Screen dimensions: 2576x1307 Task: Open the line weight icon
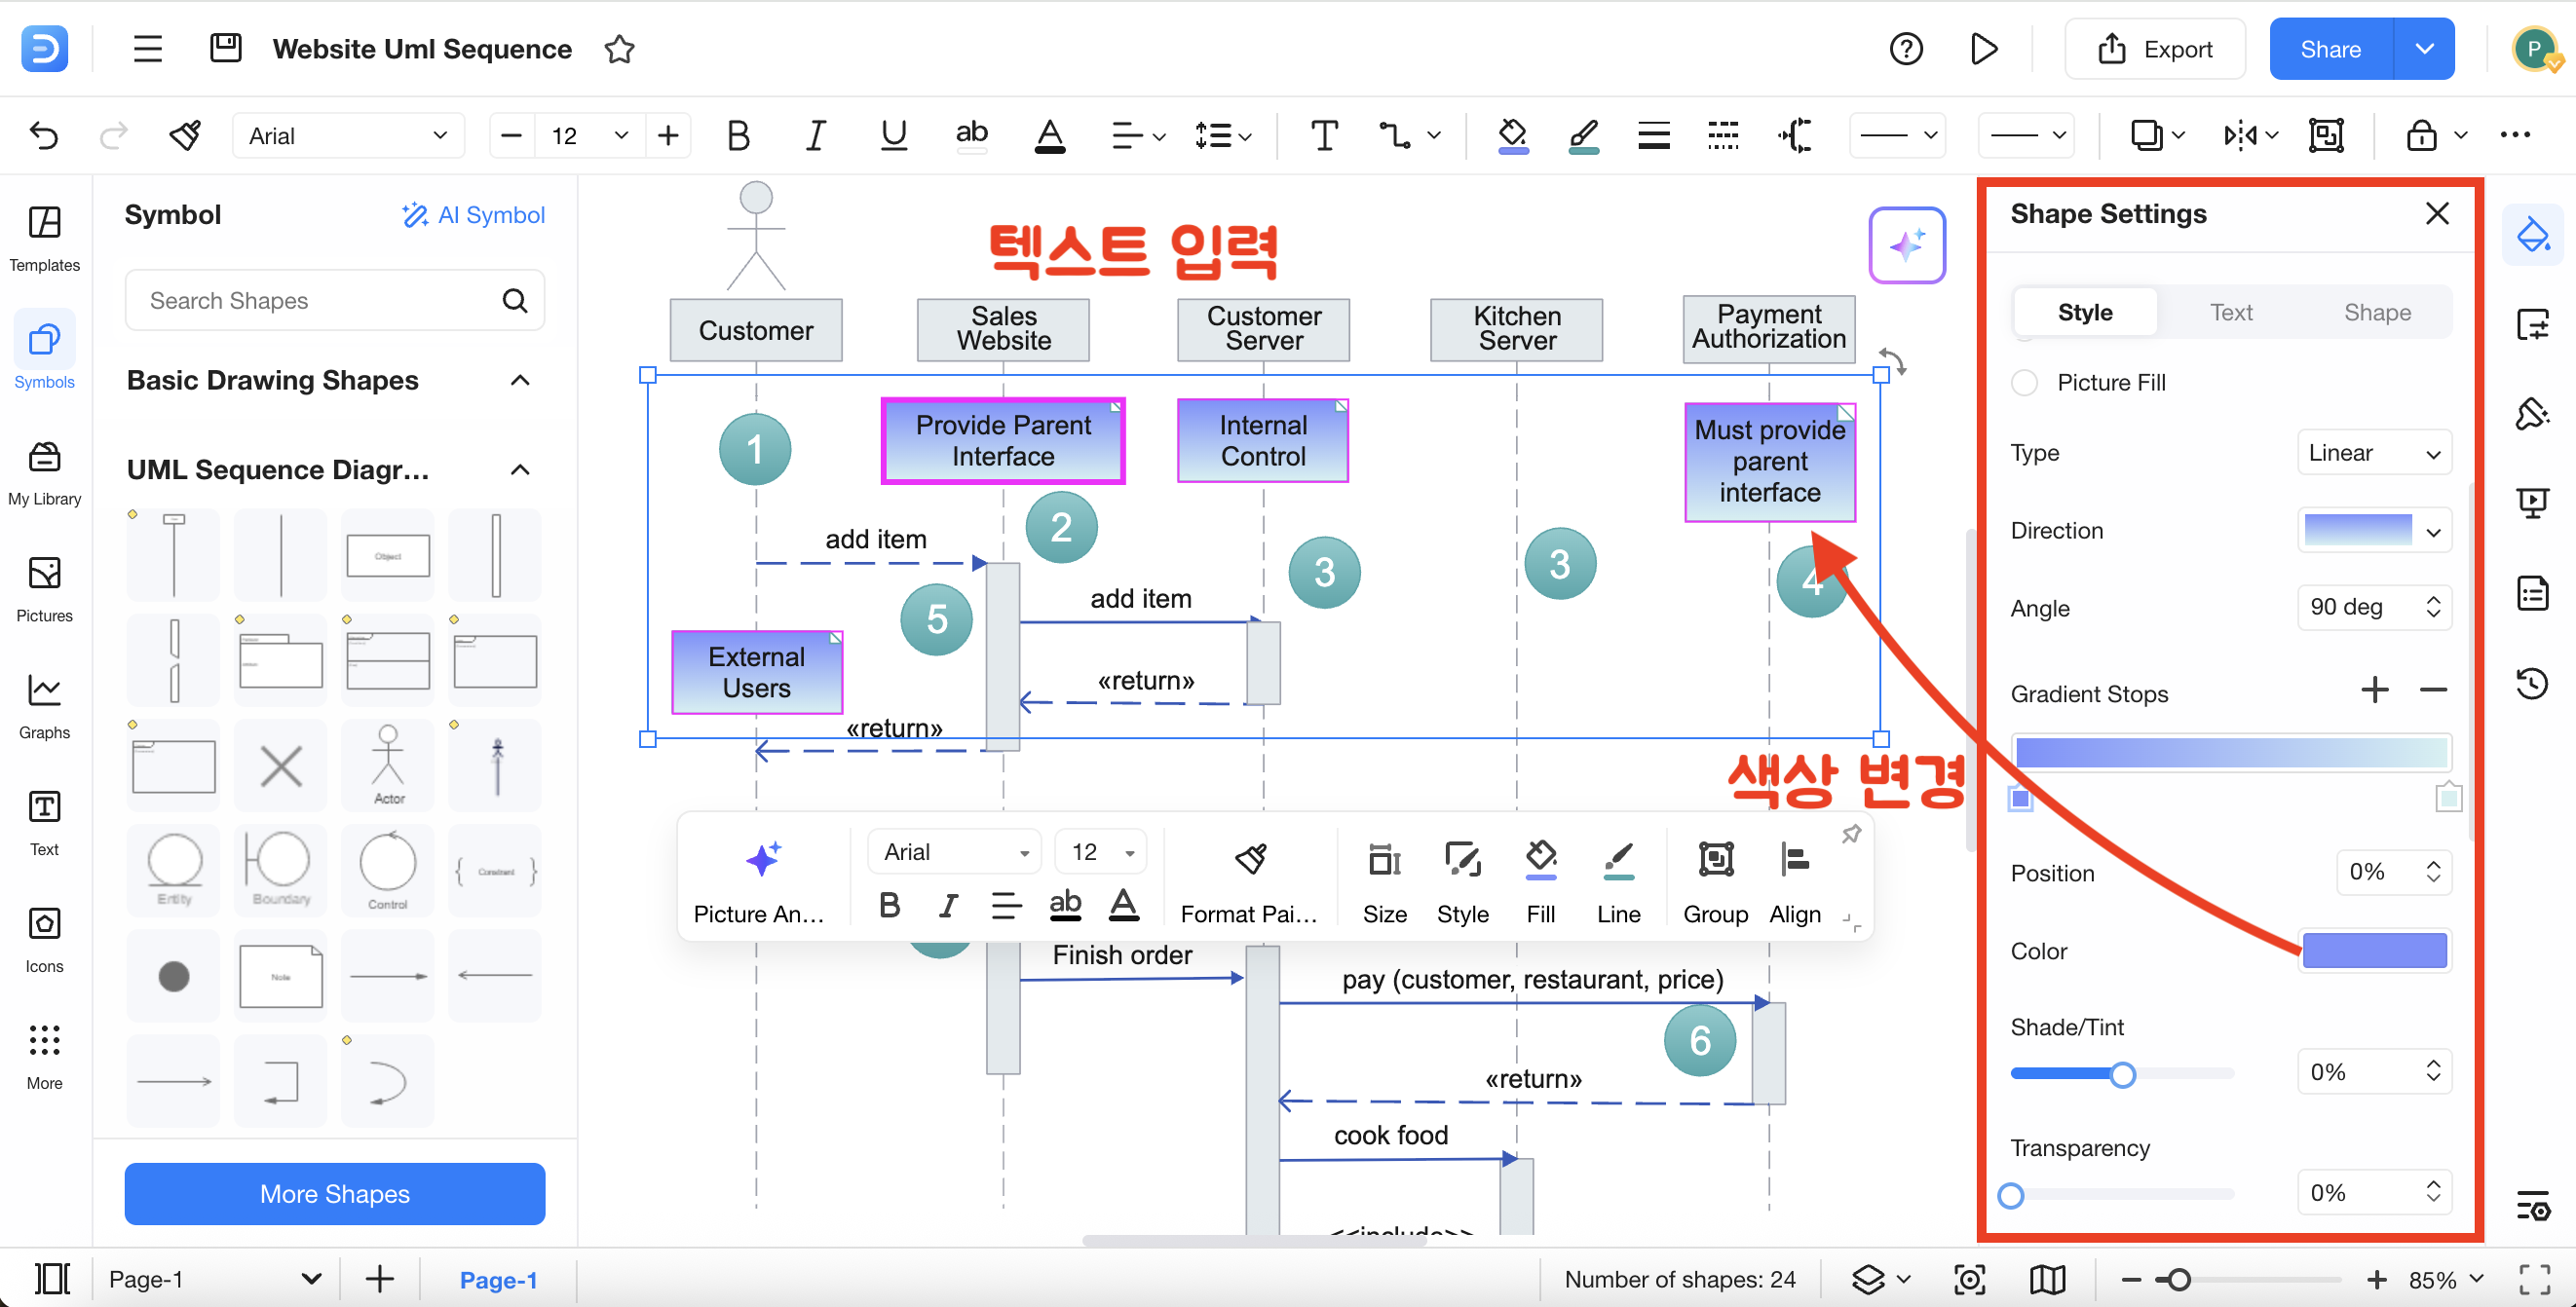[x=1653, y=135]
